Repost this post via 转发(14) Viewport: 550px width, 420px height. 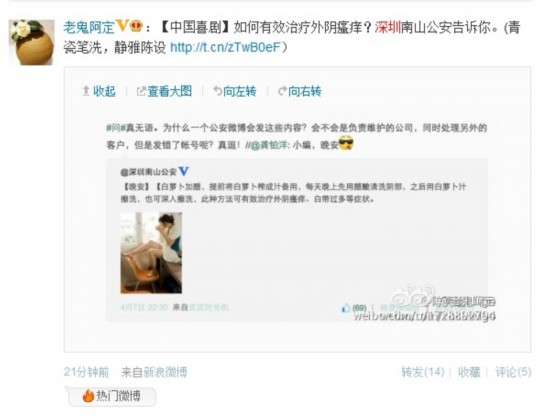pyautogui.click(x=423, y=372)
